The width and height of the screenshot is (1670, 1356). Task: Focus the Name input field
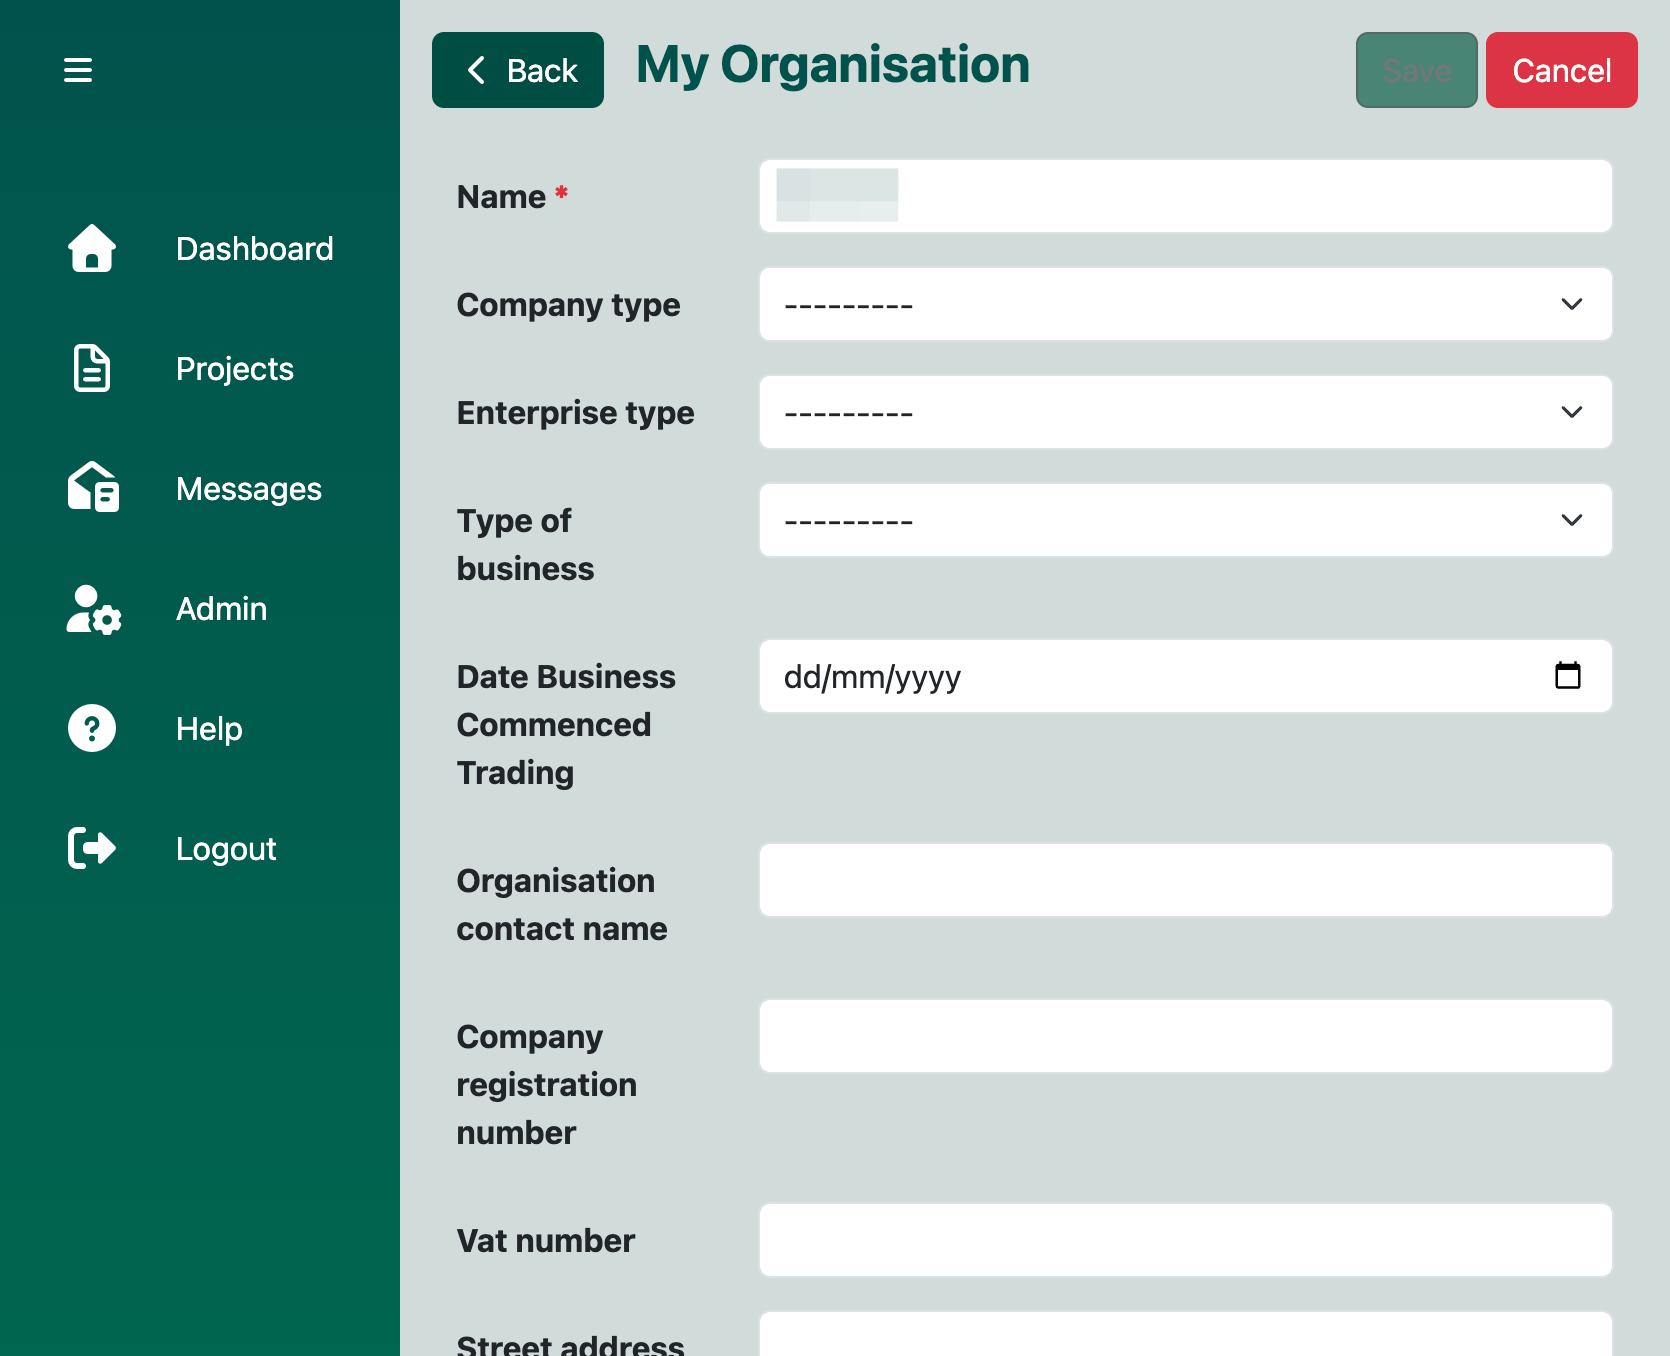[x=1186, y=196]
